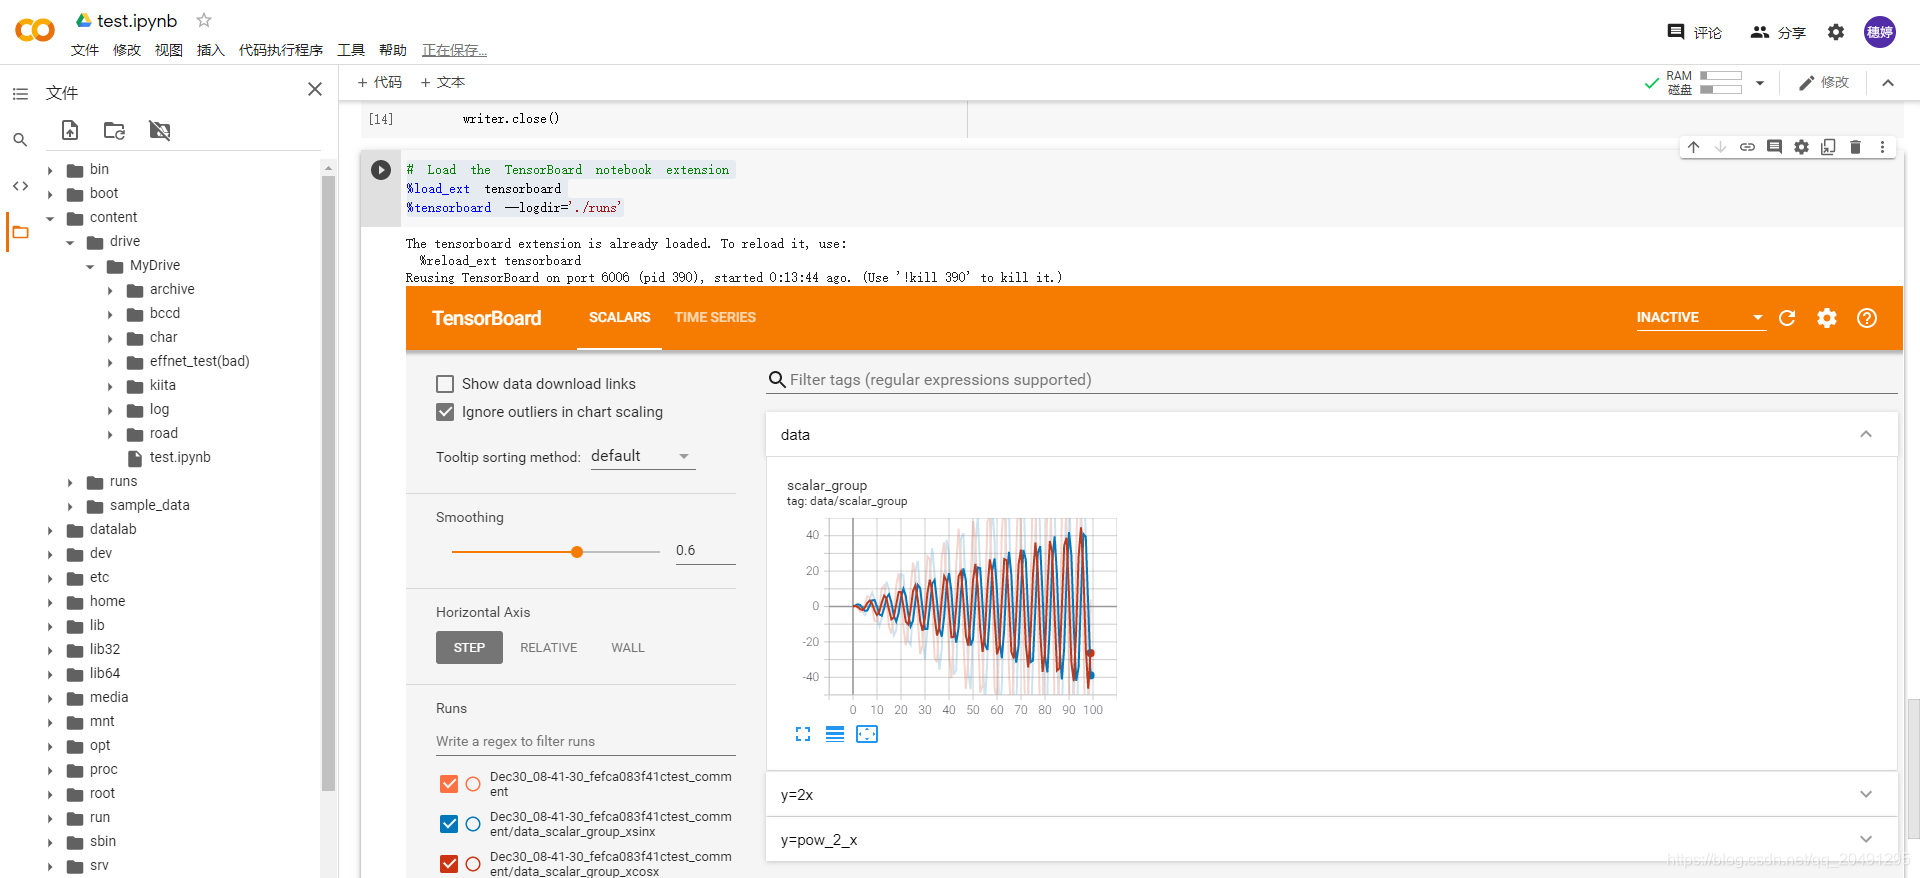Select only the xsinx run radio
Viewport: 1920px width, 878px height.
pyautogui.click(x=473, y=824)
